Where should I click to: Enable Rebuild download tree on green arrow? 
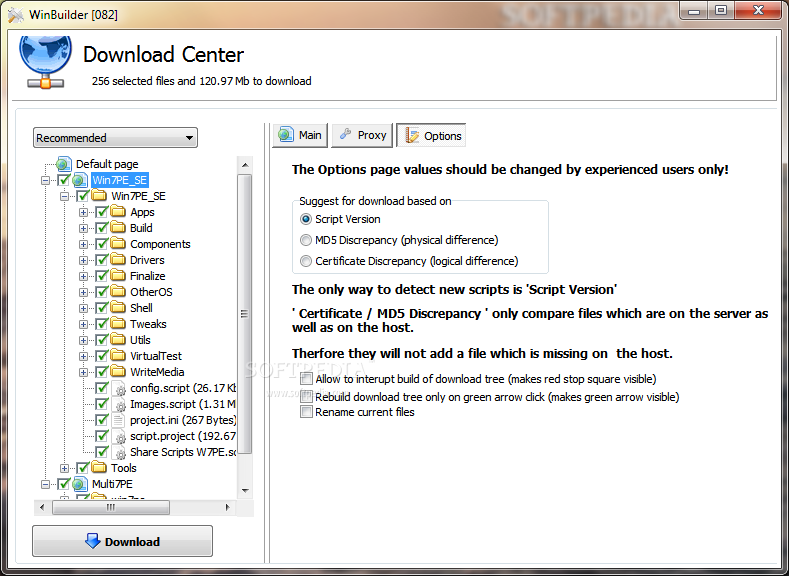tap(306, 396)
